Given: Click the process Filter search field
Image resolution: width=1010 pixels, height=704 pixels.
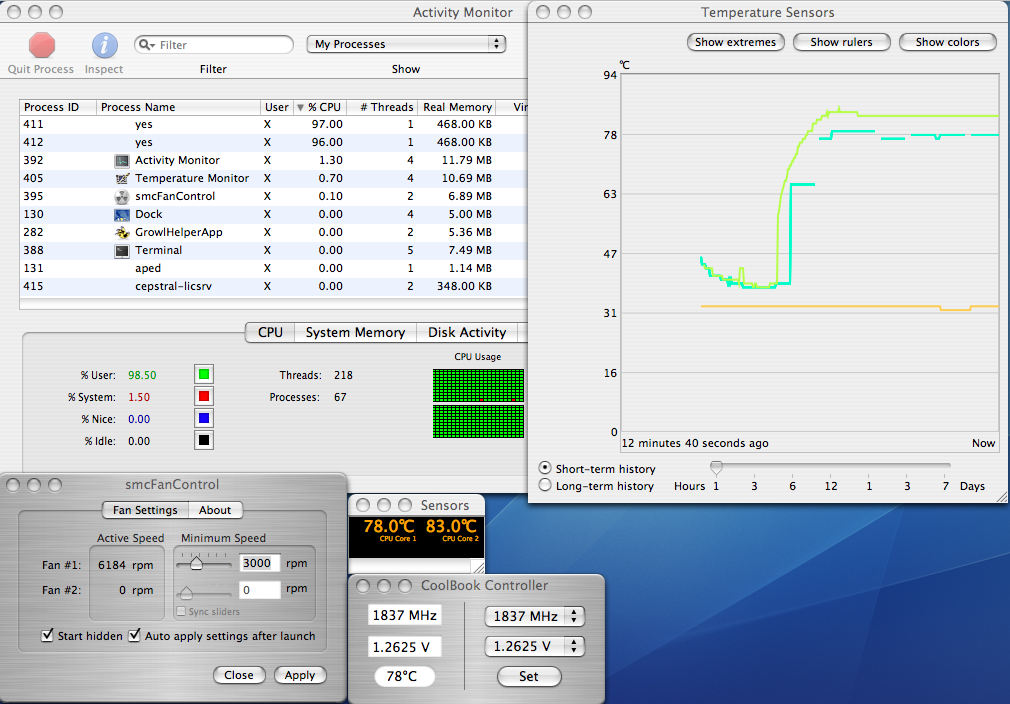Looking at the screenshot, I should (x=214, y=44).
